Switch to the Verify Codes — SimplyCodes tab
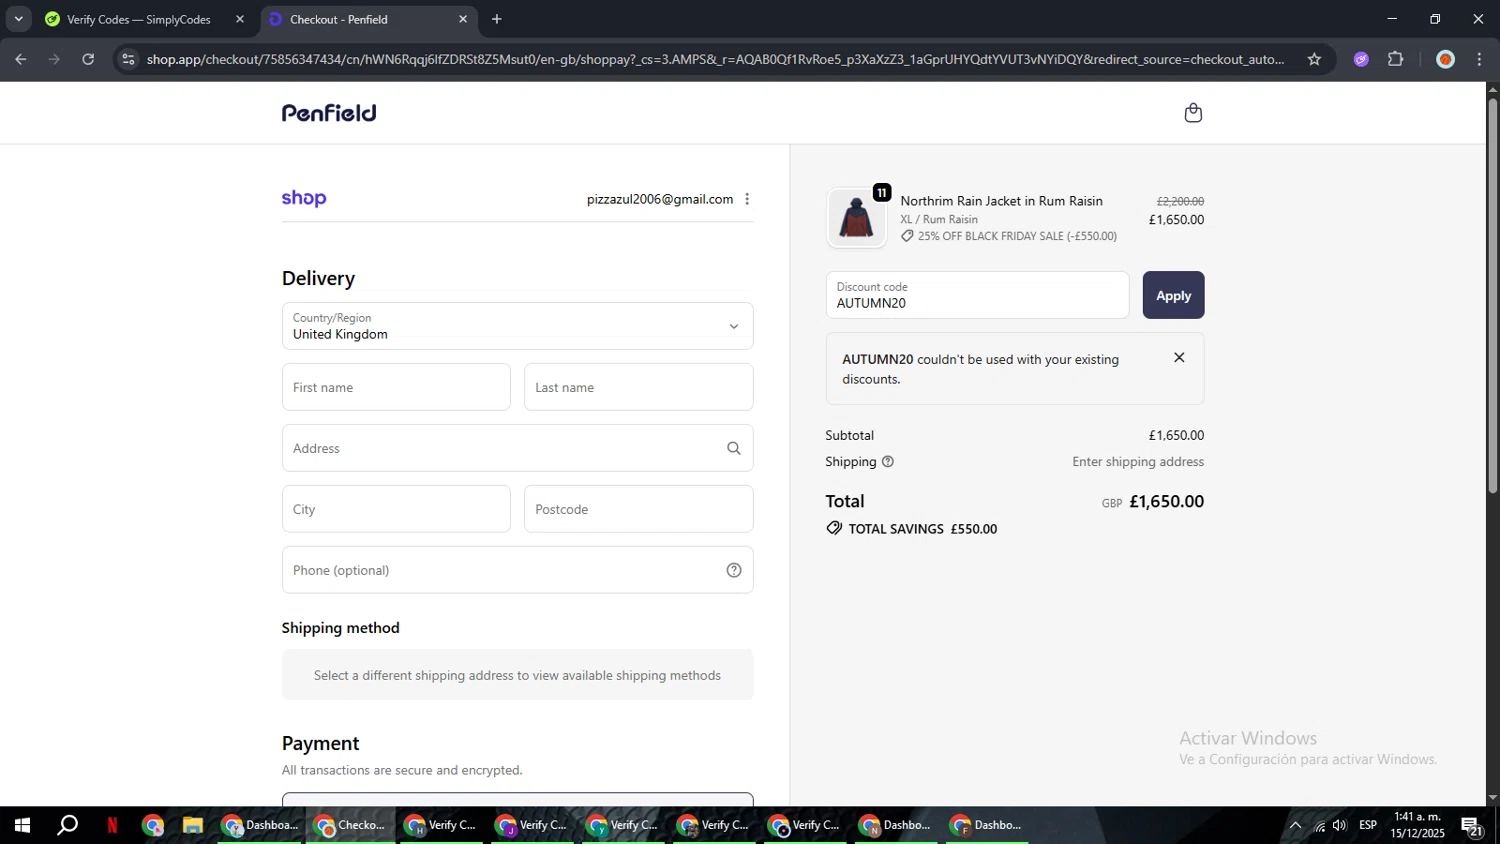 138,19
